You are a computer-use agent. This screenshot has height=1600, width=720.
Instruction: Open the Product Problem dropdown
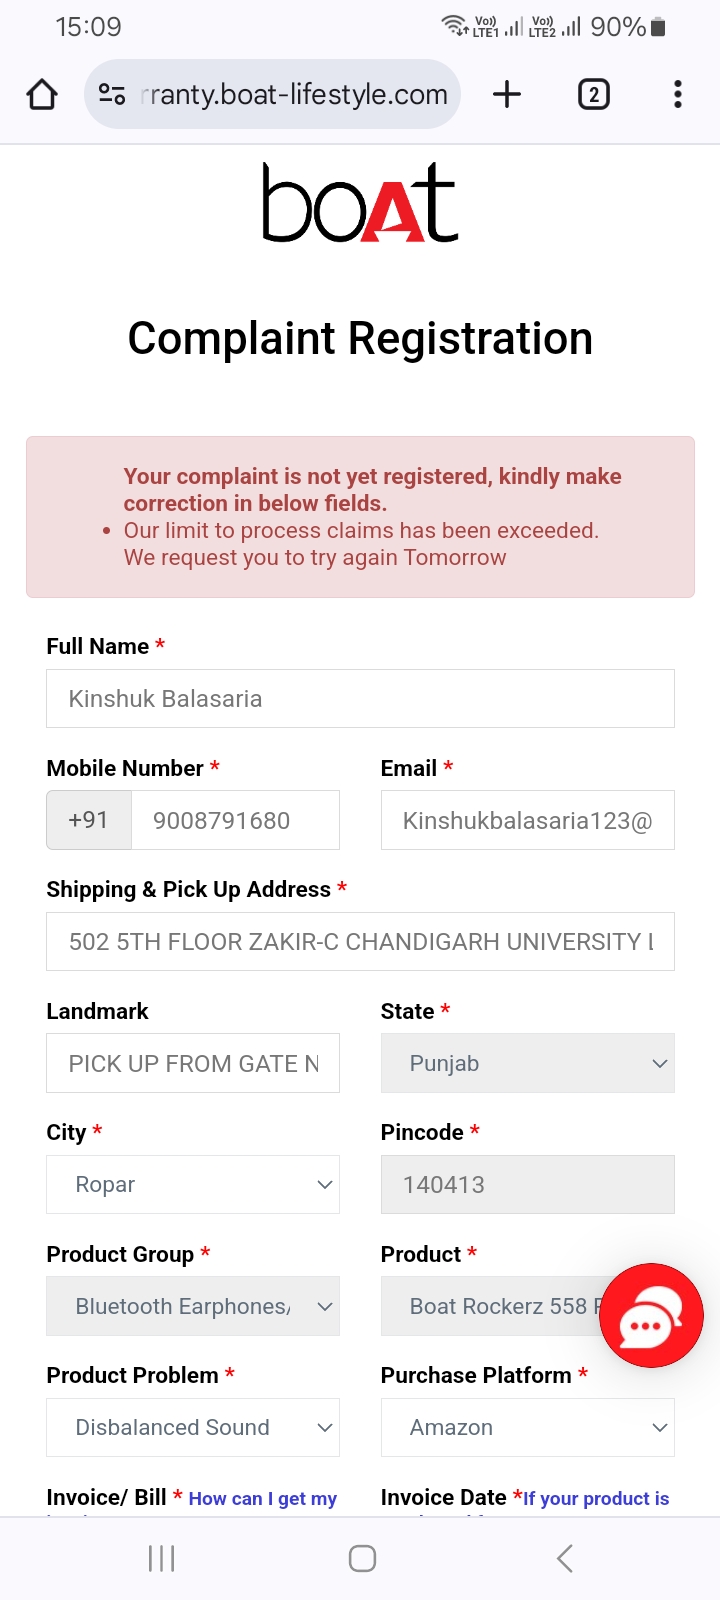pos(193,1428)
